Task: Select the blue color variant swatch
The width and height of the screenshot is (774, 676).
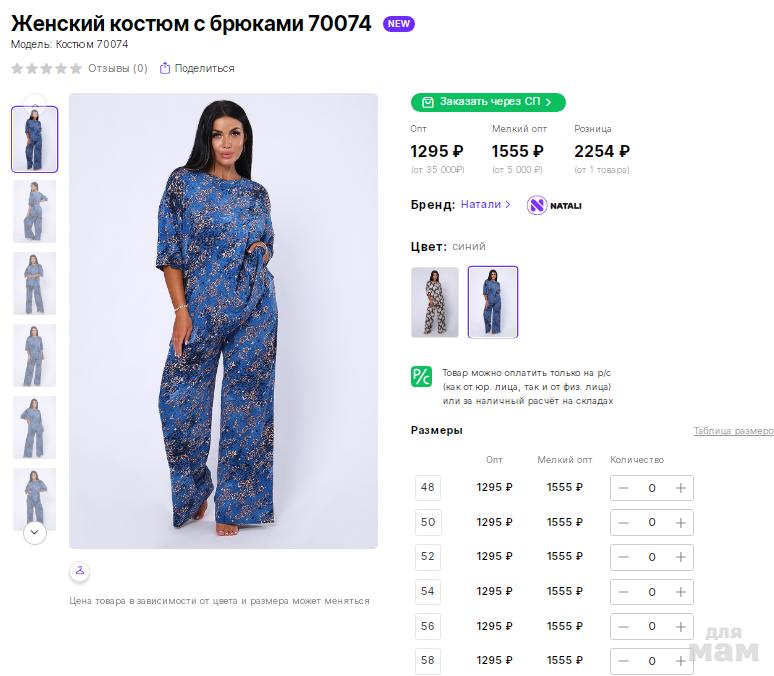Action: (493, 301)
